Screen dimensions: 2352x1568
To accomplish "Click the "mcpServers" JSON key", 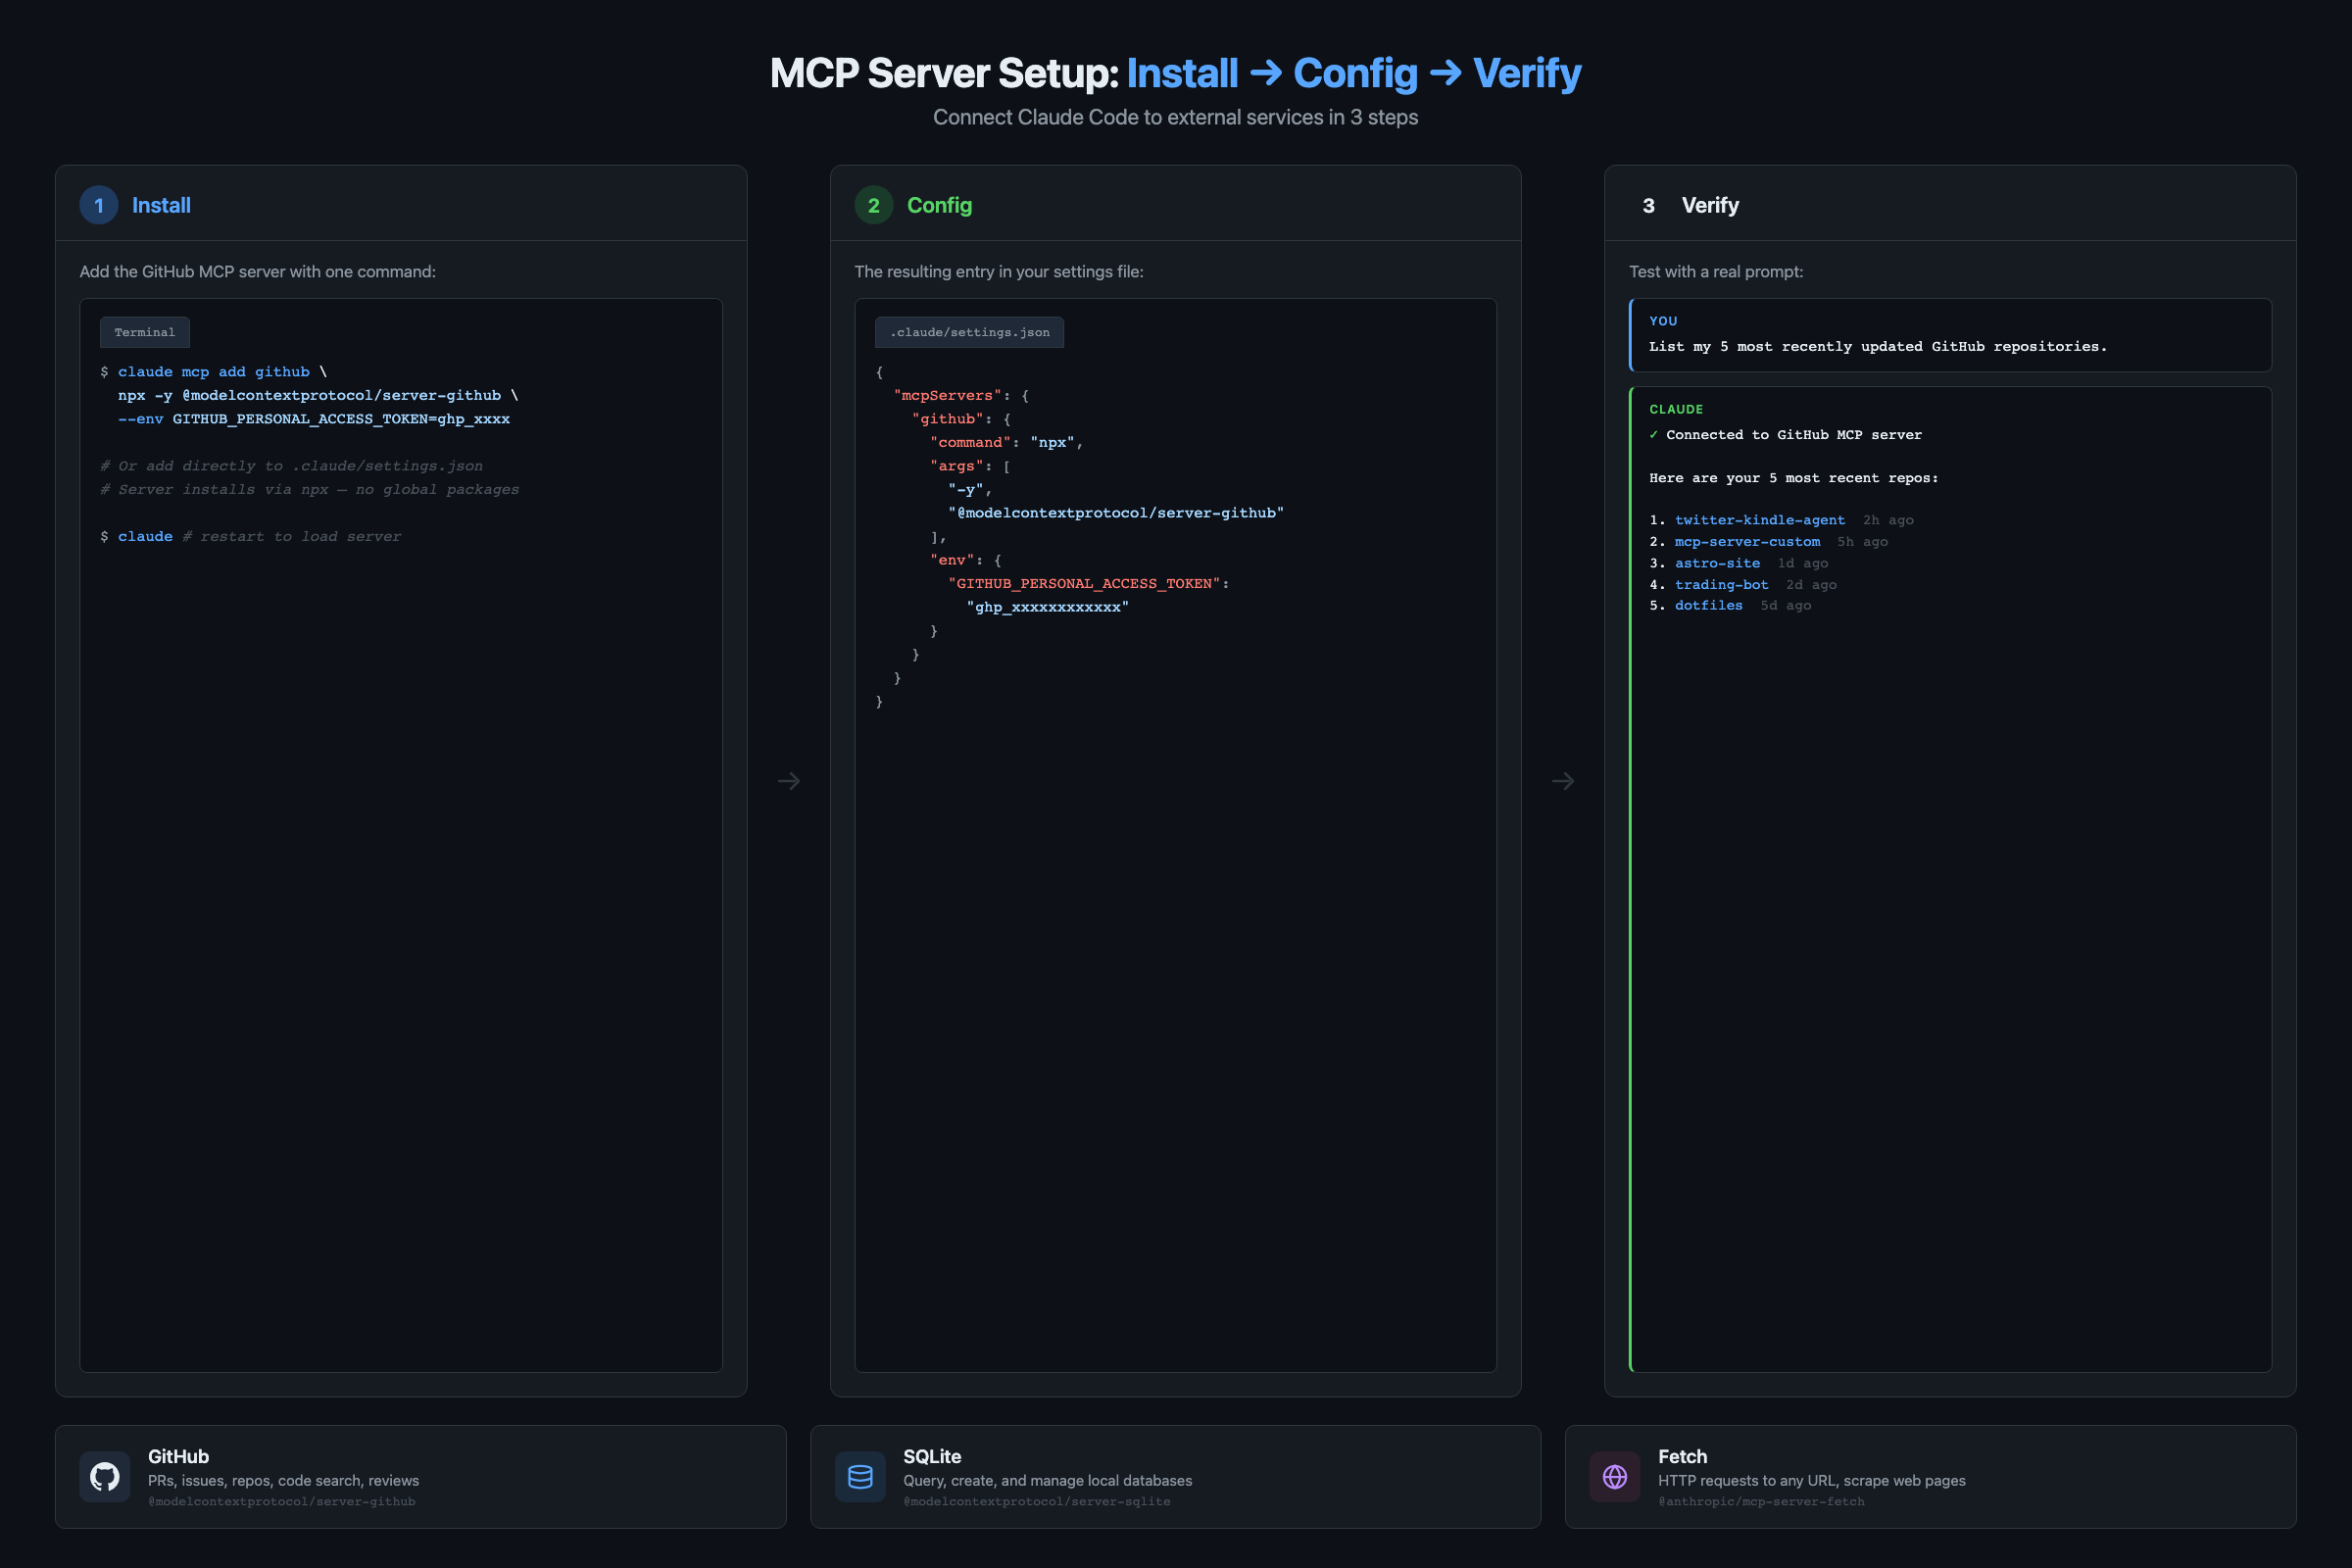I will pos(947,396).
